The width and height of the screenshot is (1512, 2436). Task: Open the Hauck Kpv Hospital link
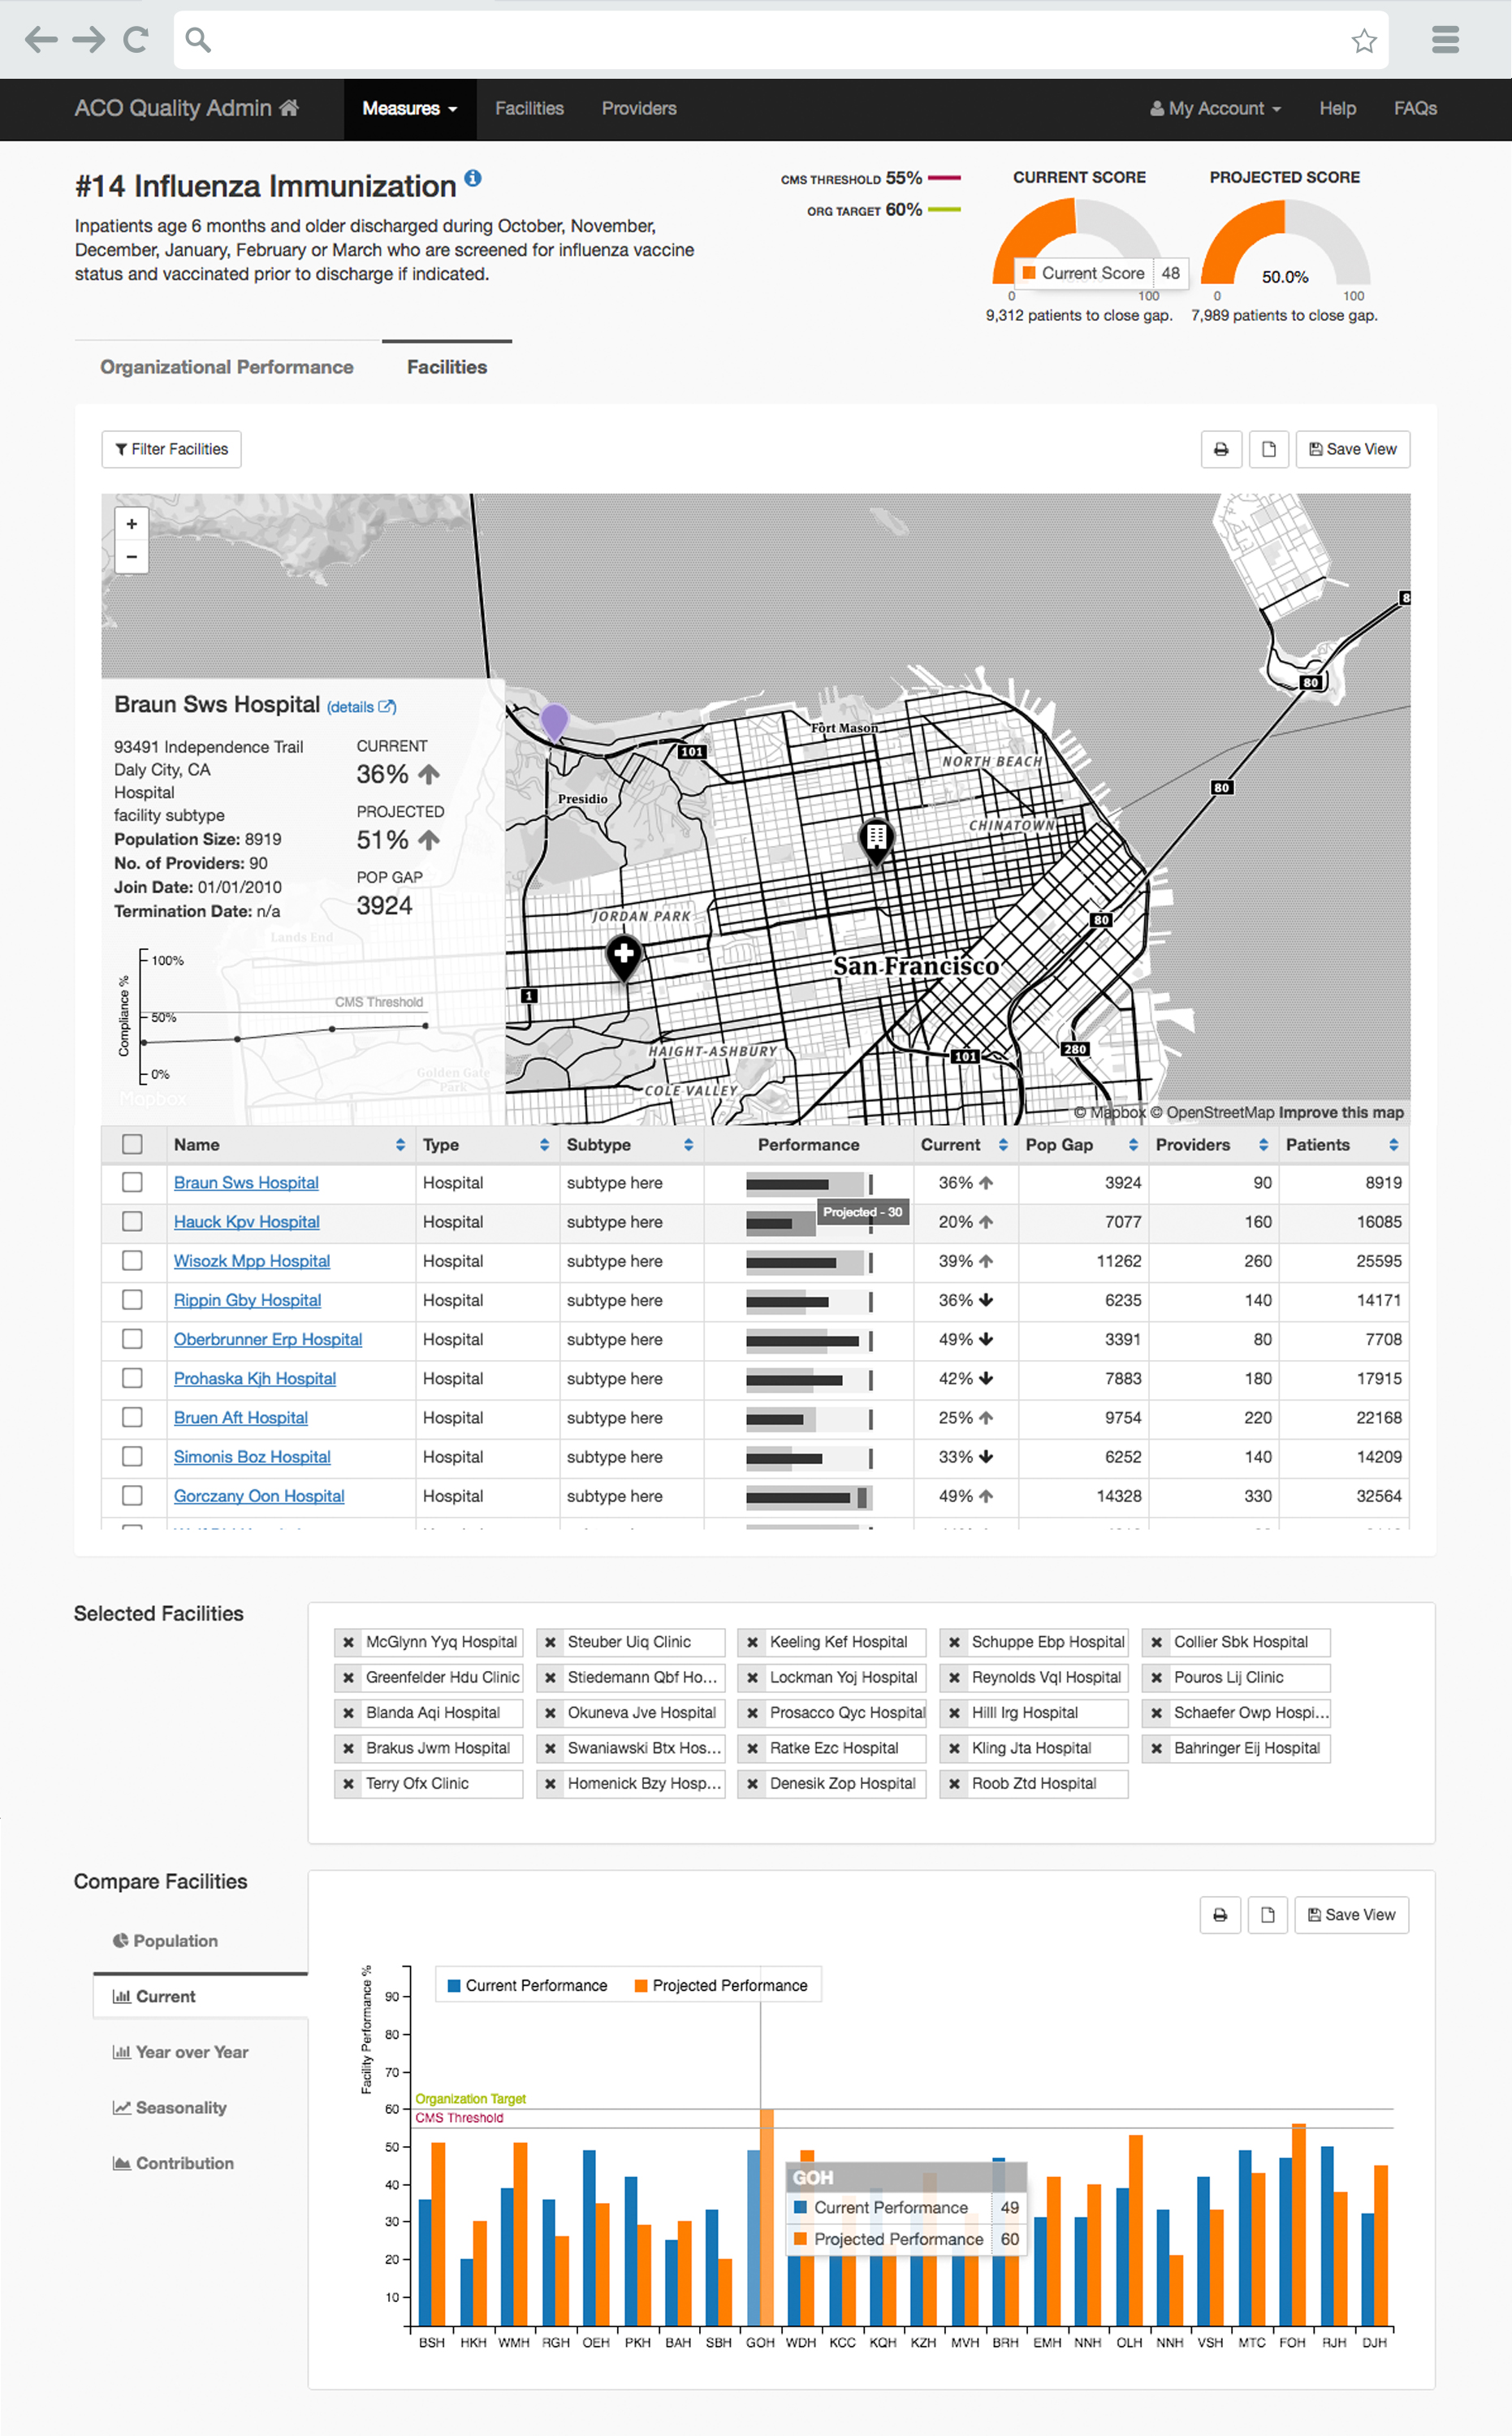246,1222
